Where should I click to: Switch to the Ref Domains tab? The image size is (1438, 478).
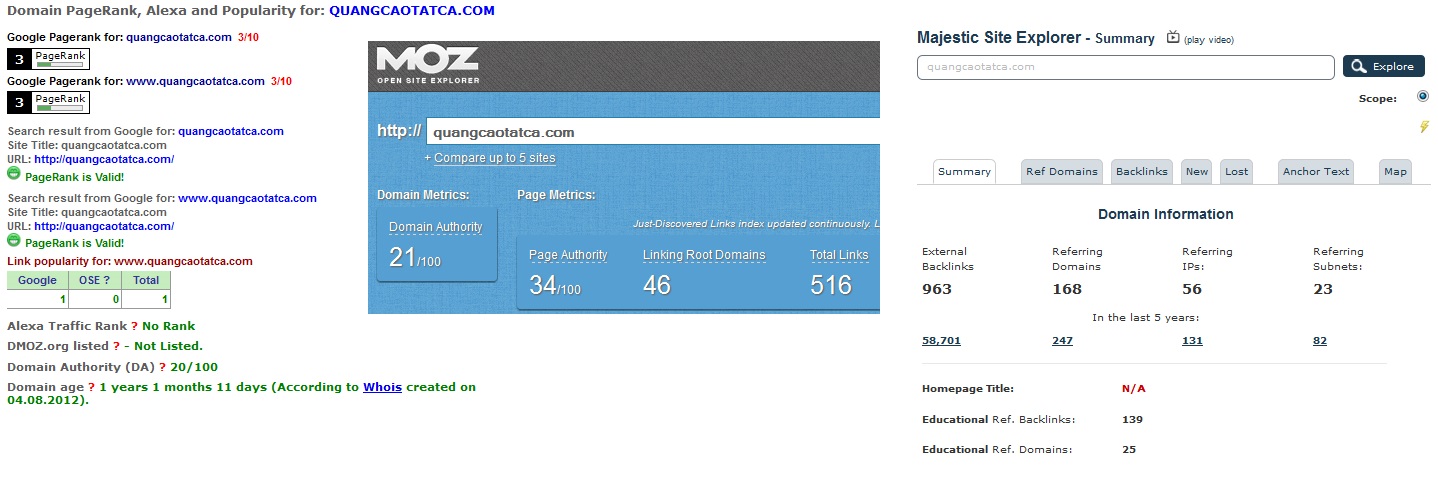(1062, 171)
